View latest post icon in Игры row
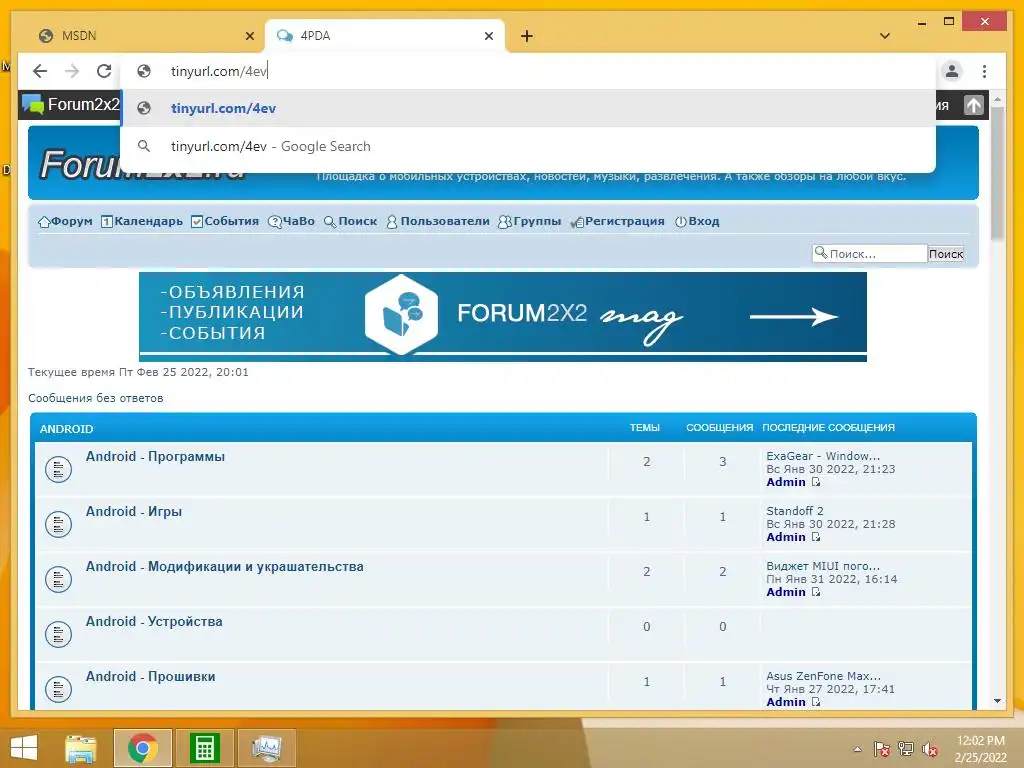The height and width of the screenshot is (768, 1024). (816, 537)
